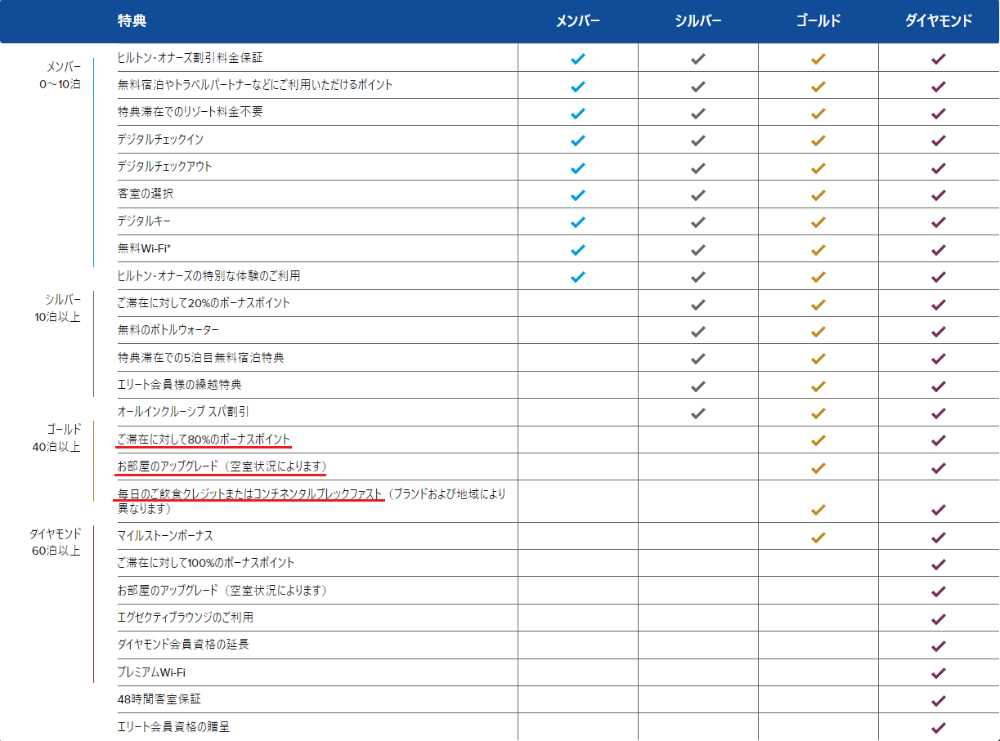Click Silver checkmark for 特典滞在での5泊目無料宿泊特典
Image resolution: width=1000 pixels, height=741 pixels.
click(x=698, y=359)
